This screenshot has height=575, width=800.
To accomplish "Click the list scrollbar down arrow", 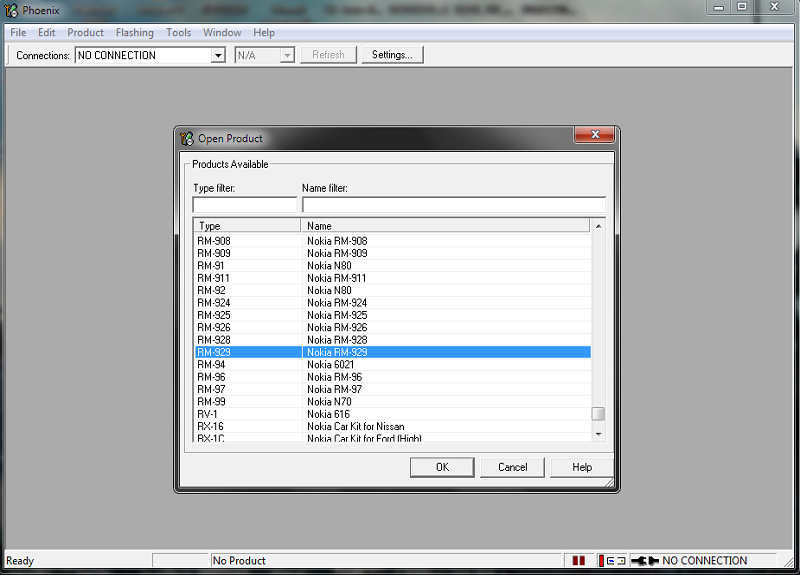I will point(598,434).
